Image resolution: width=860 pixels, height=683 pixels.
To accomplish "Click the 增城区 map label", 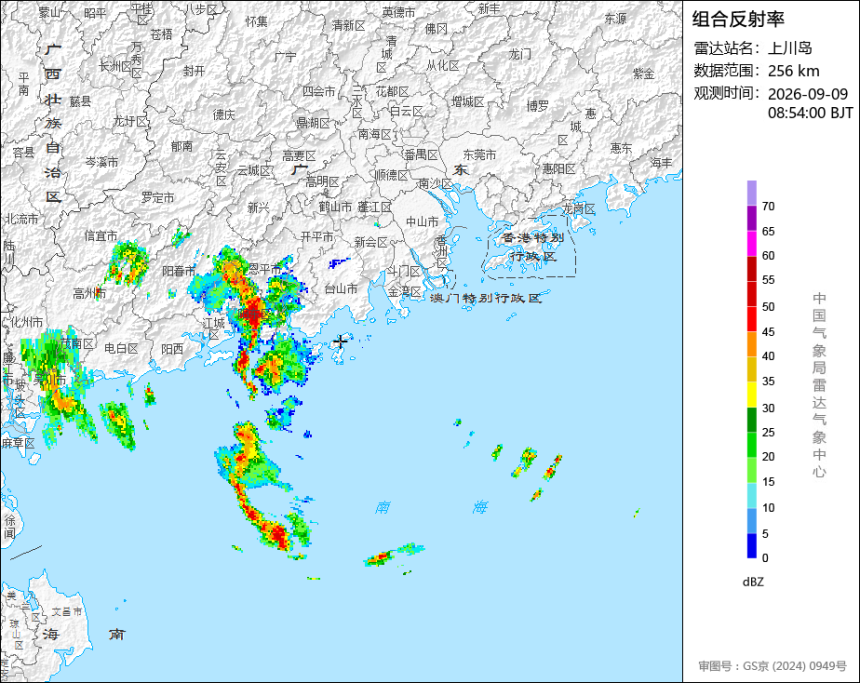I will tap(468, 101).
